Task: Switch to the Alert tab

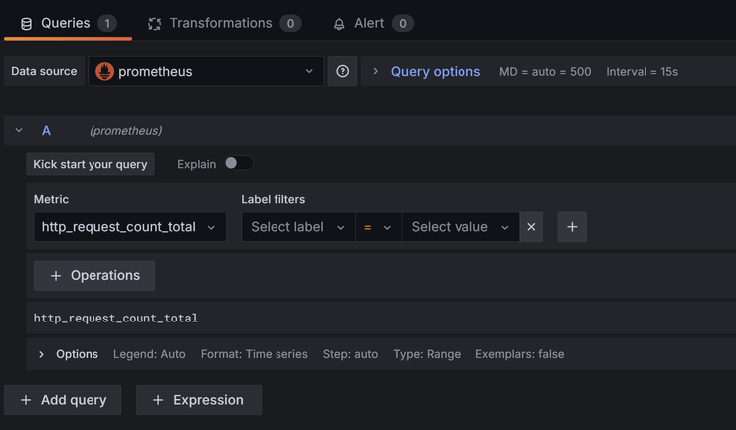Action: [x=369, y=23]
